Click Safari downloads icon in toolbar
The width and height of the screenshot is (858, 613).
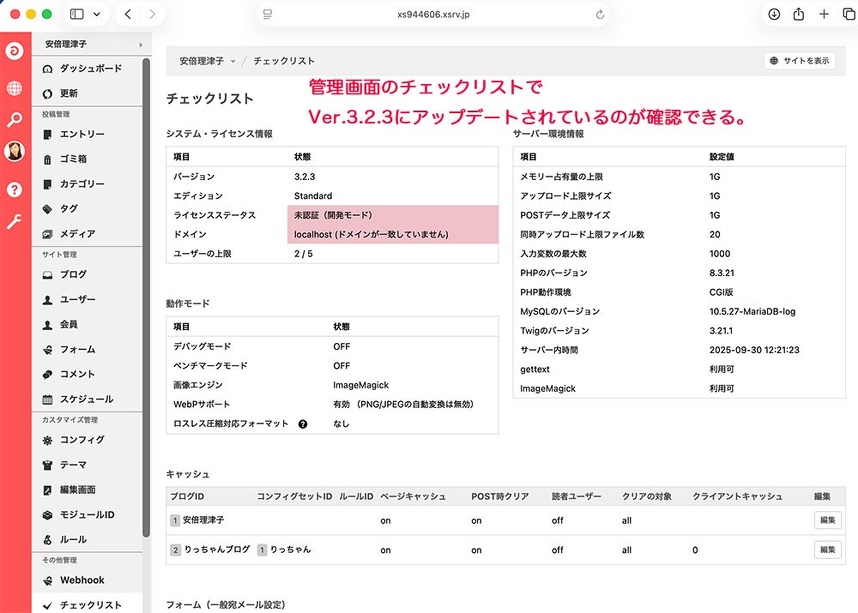[x=774, y=15]
